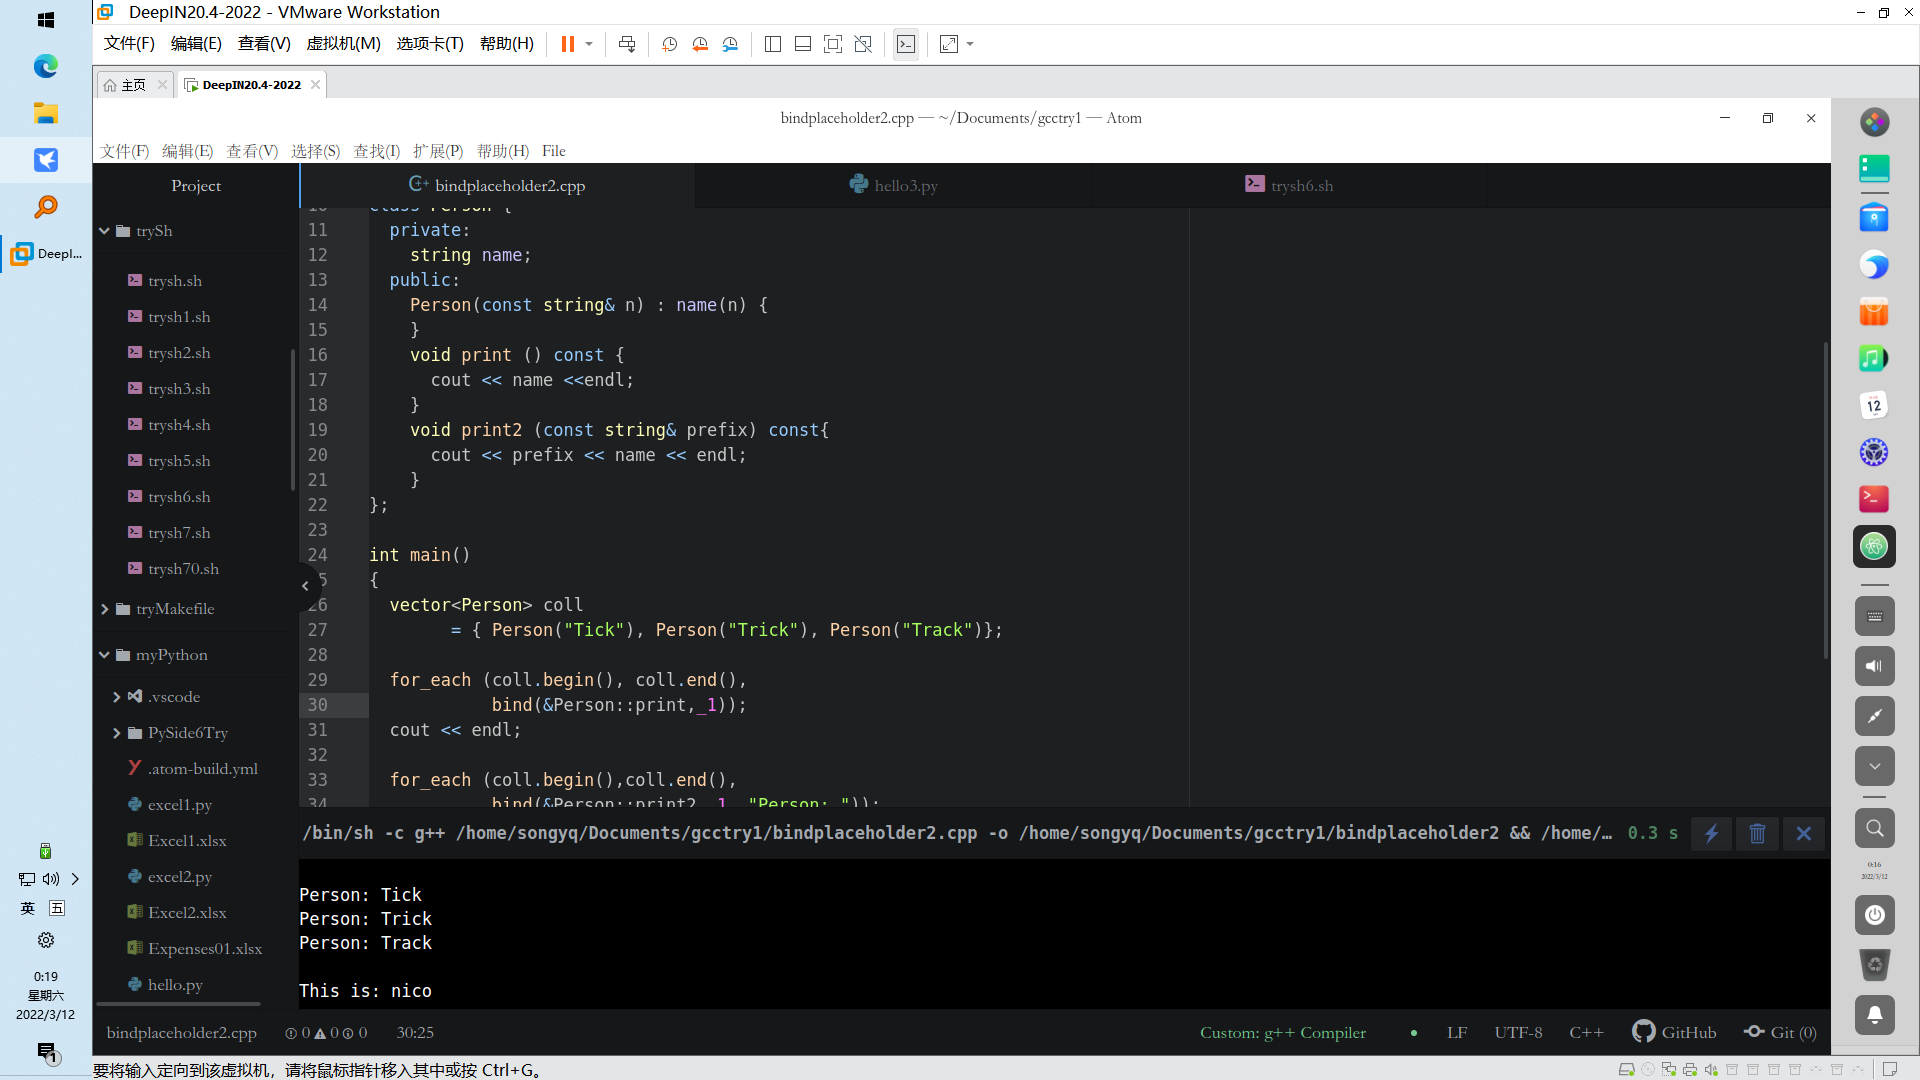1920x1080 pixels.
Task: Toggle Windows input language indicator 英
Action: tap(28, 908)
